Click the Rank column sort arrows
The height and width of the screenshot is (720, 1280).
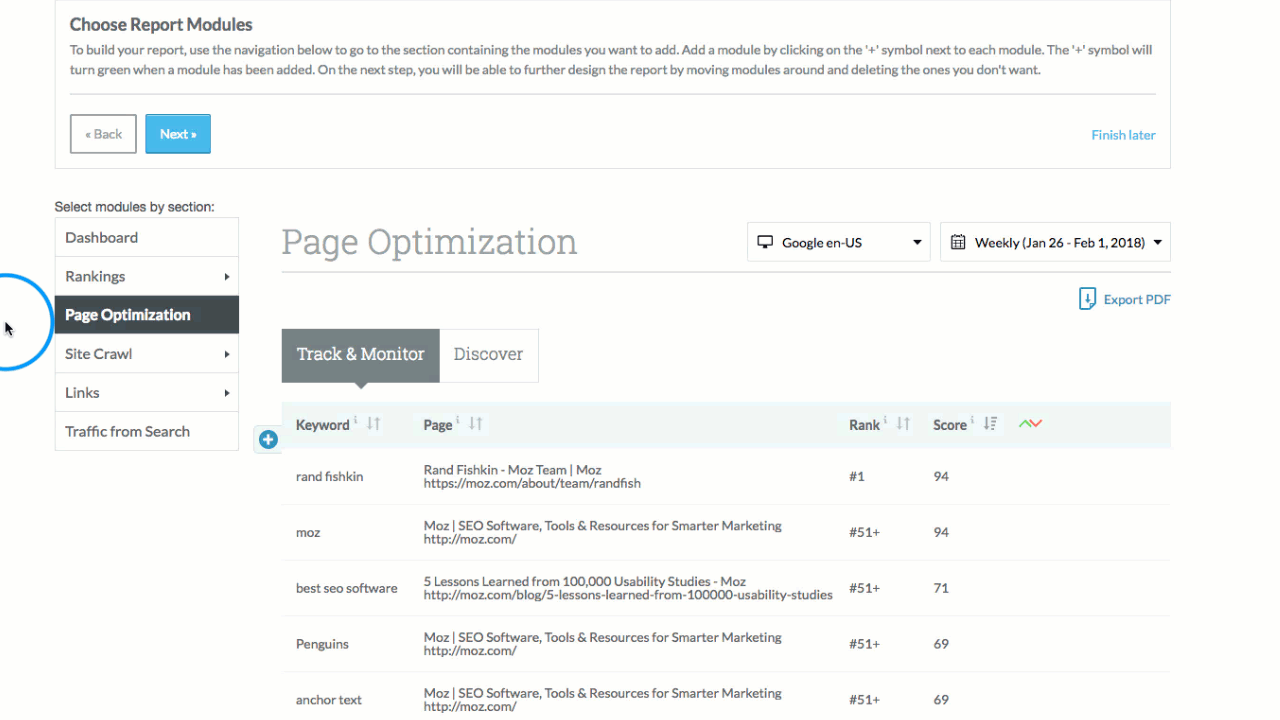pyautogui.click(x=903, y=424)
